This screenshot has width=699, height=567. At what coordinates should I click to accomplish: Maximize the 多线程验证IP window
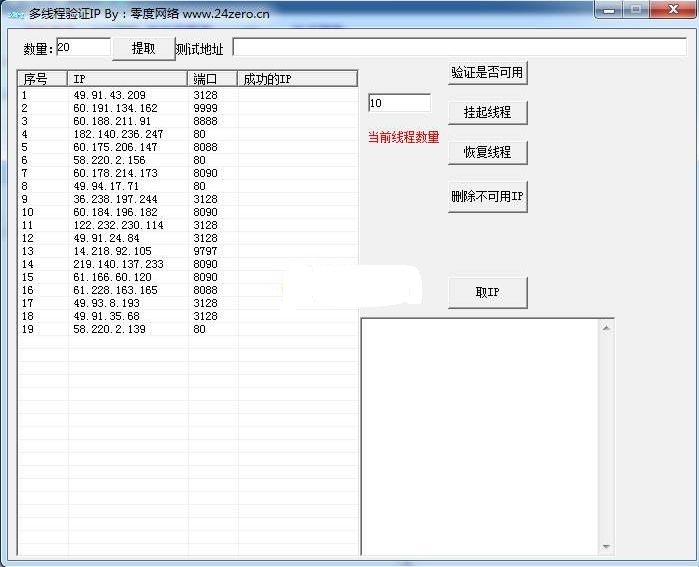click(x=636, y=10)
